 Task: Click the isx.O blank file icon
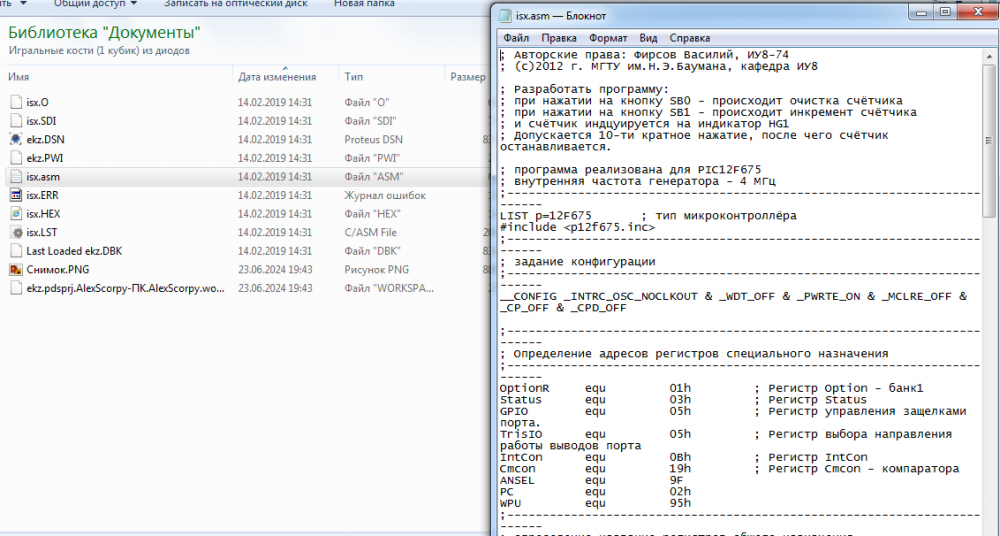coord(16,102)
